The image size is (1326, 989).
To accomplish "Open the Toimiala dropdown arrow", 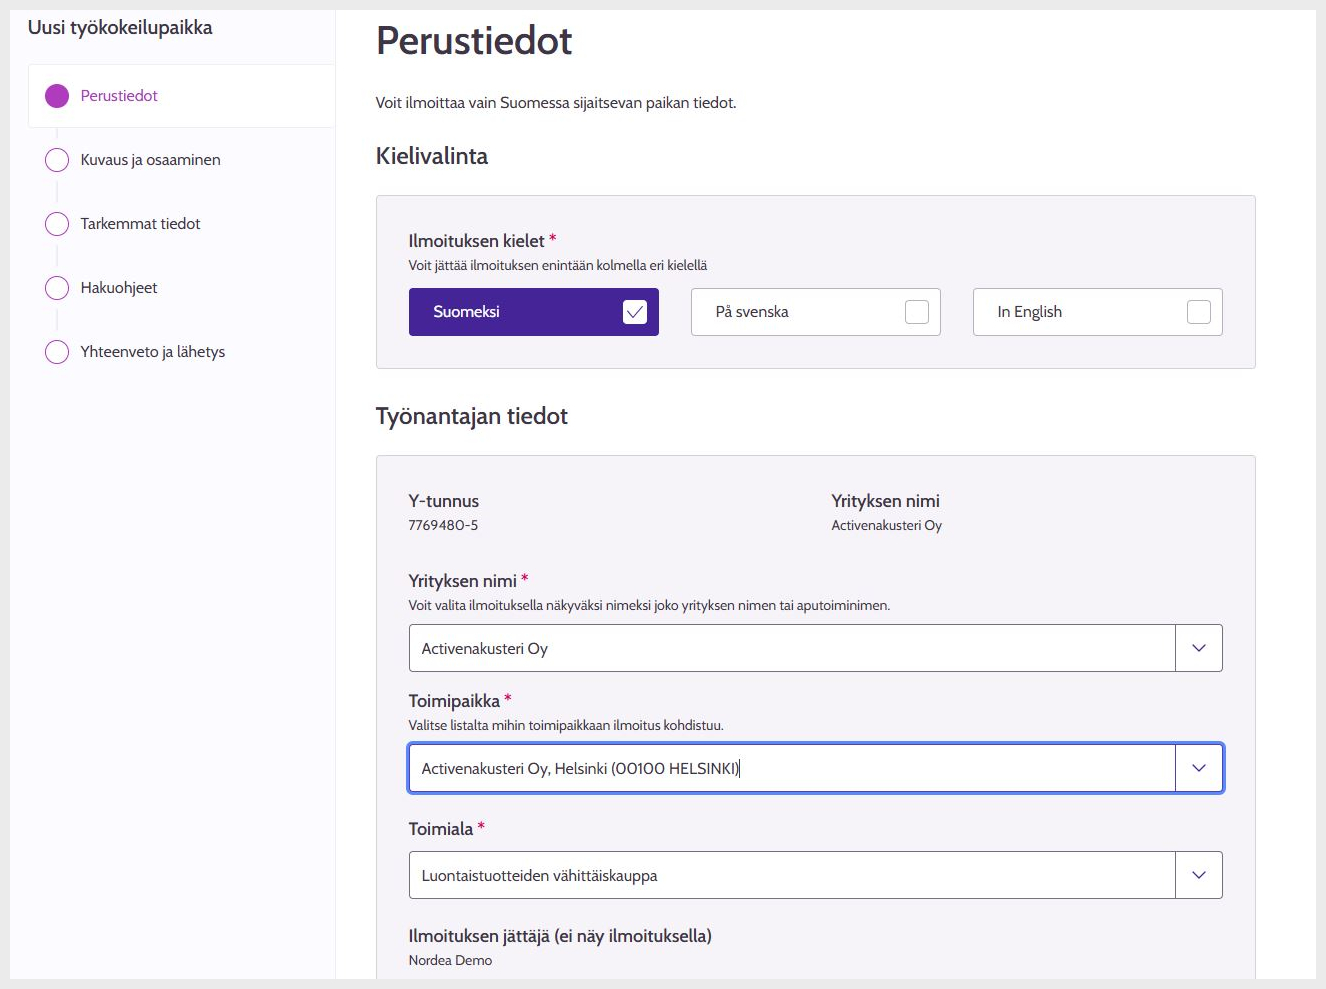I will tap(1199, 875).
